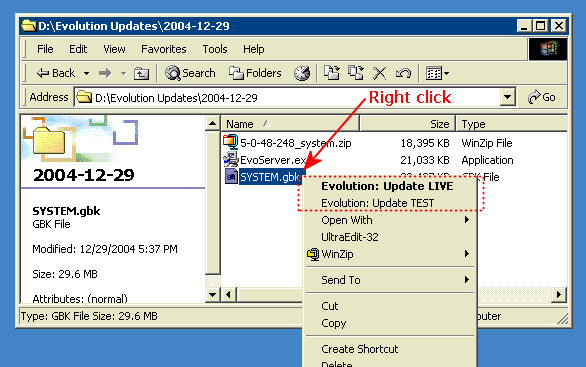Click the left pane scroll down arrow

coord(212,294)
